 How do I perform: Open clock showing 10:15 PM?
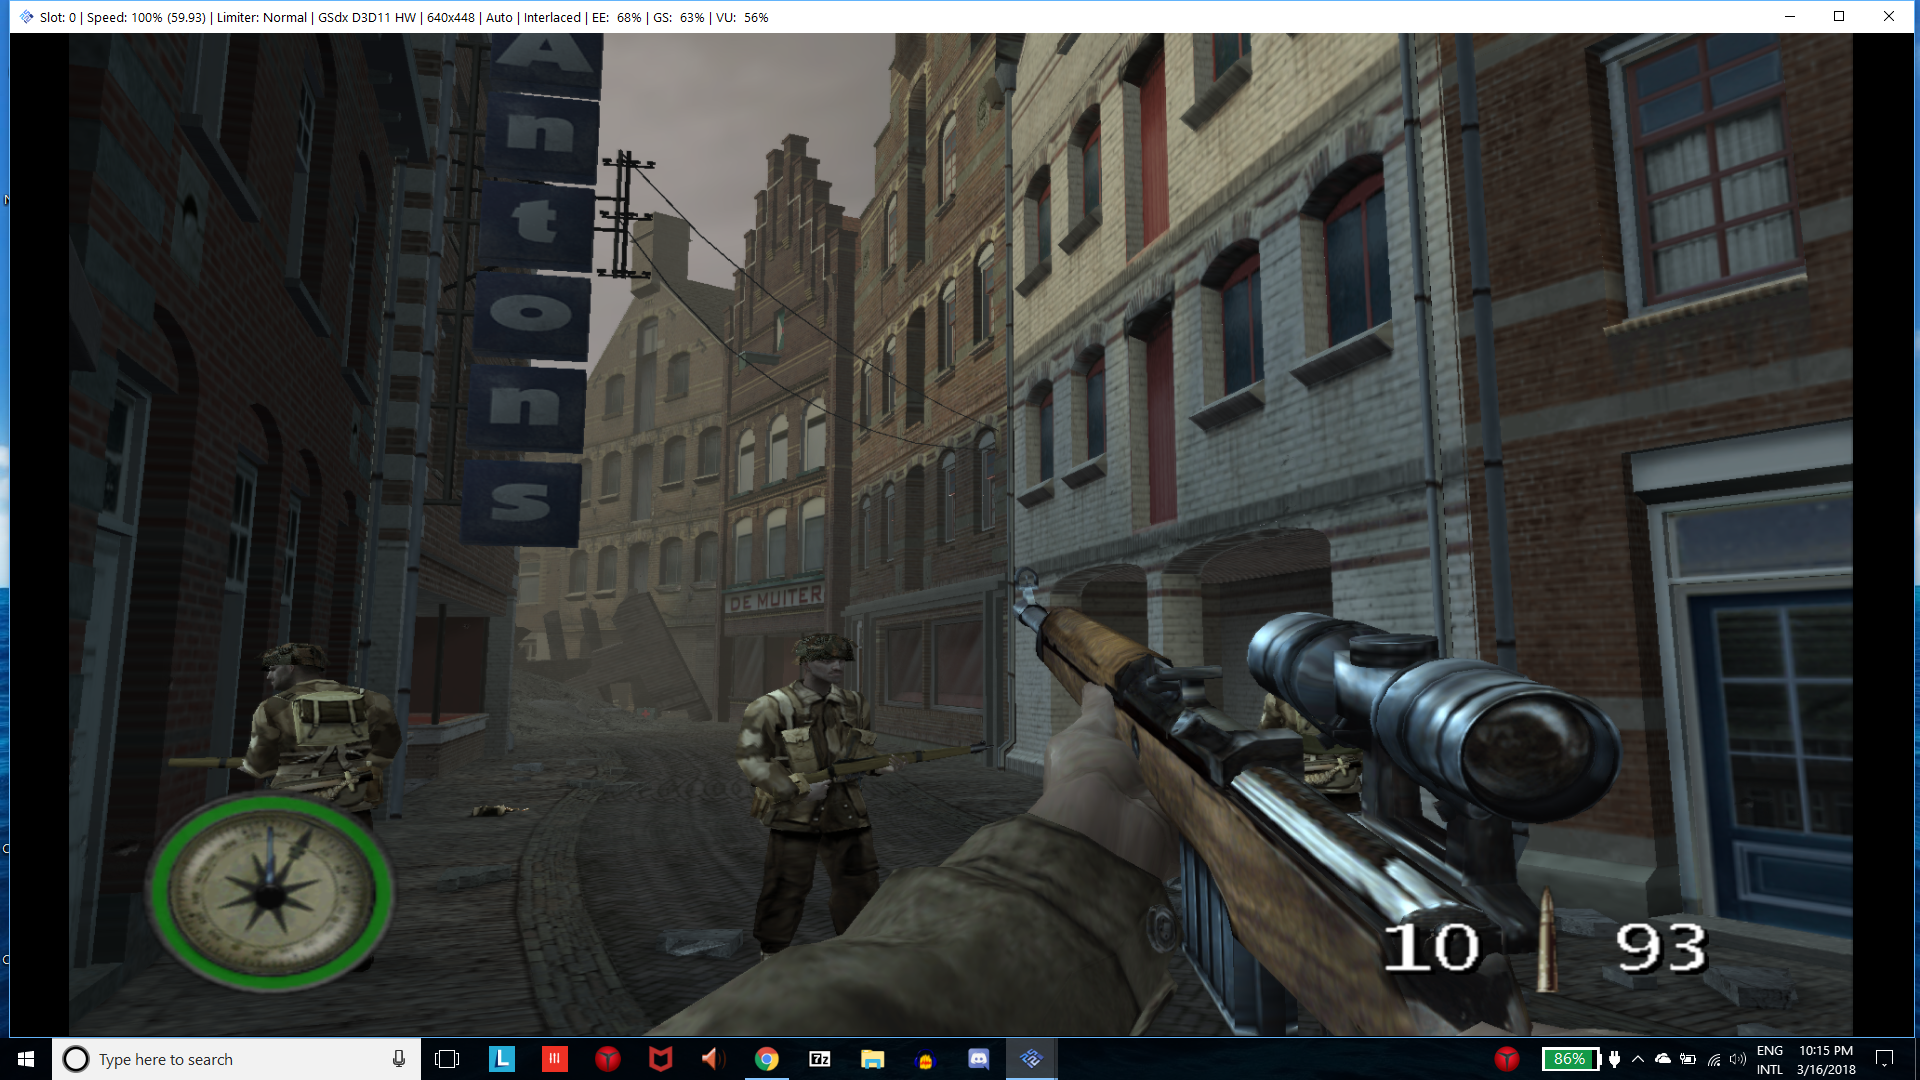tap(1826, 1059)
